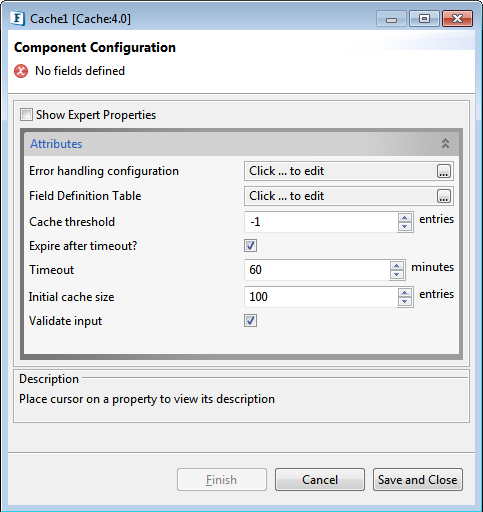
Task: Open Field Definition Table ellipsis editor
Action: coord(444,196)
